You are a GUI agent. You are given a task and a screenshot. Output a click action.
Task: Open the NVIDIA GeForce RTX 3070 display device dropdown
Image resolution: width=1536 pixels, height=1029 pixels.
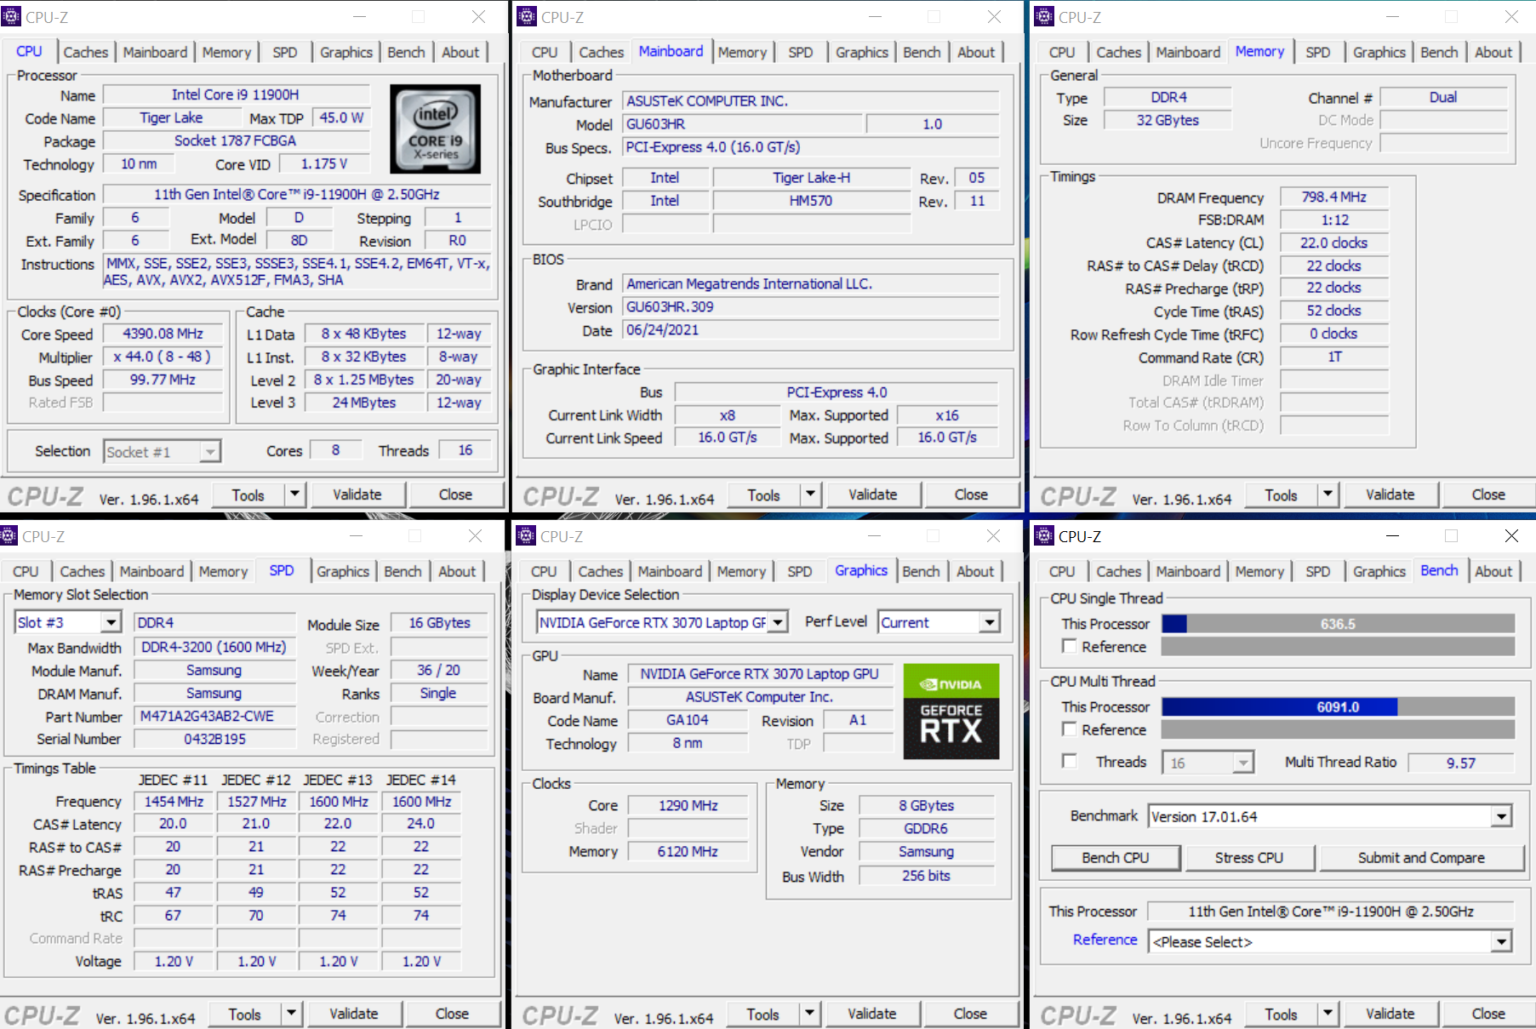point(777,623)
